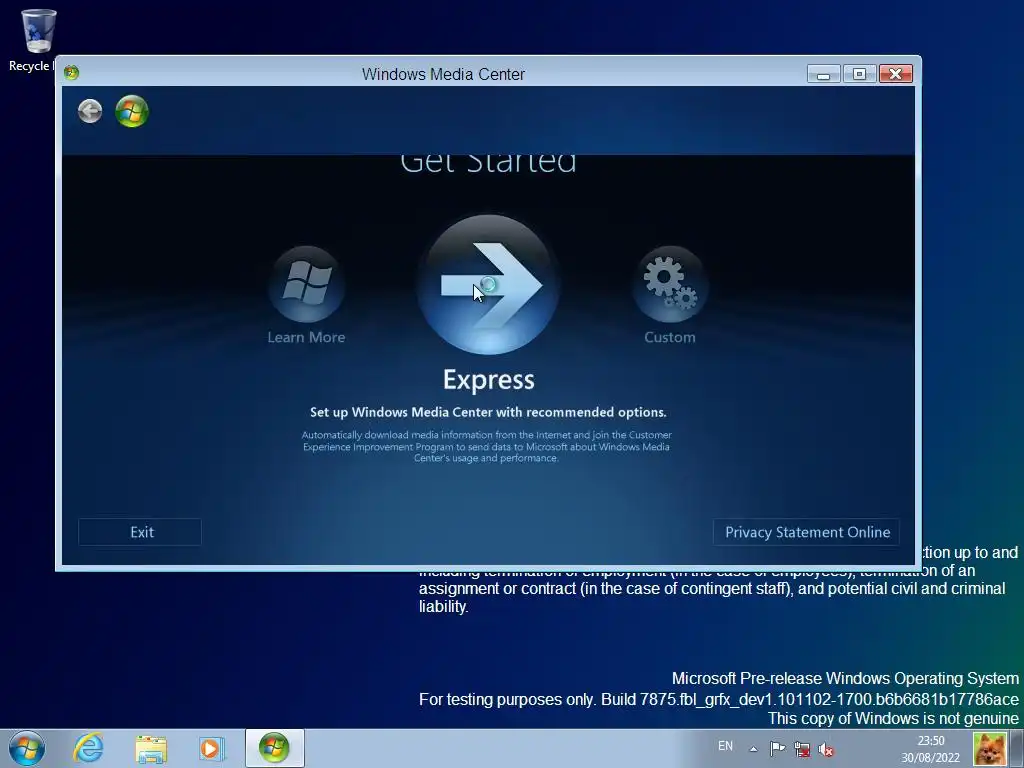Open the Media Center green start button
Viewport: 1024px width, 768px height.
132,111
